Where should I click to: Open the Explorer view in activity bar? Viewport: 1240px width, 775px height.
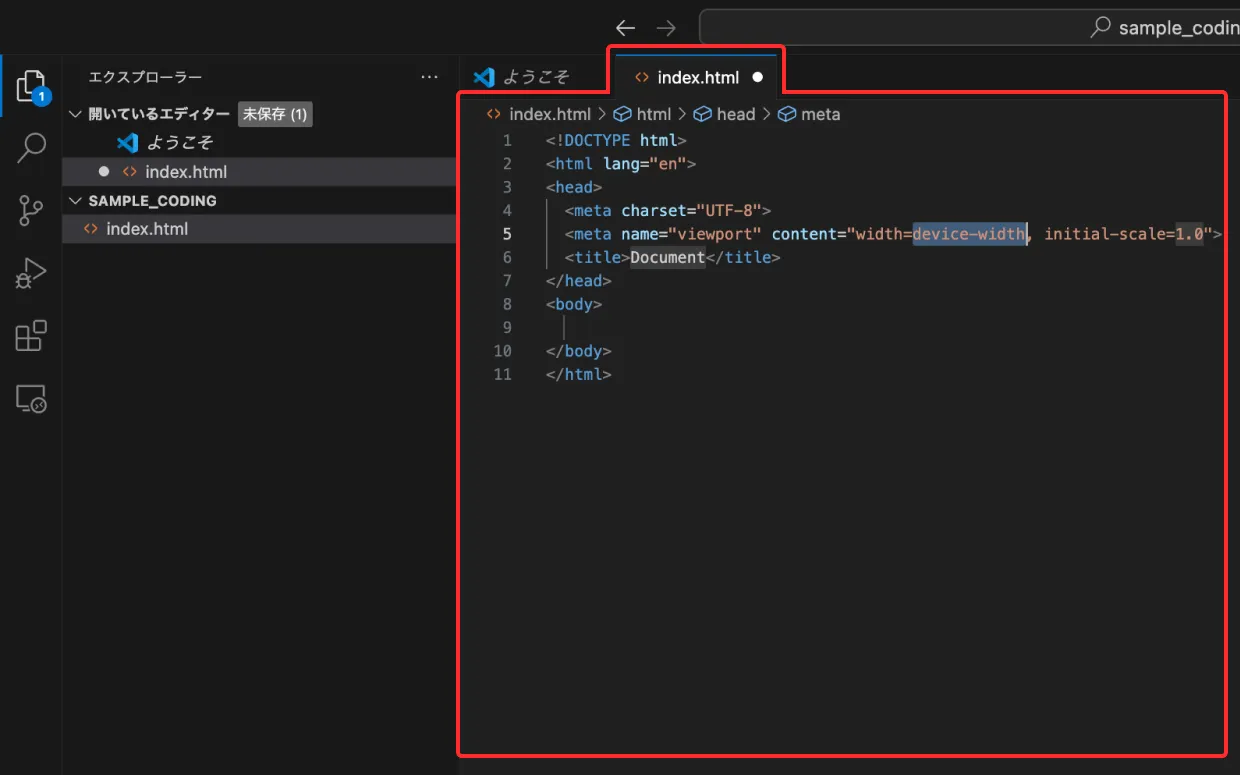[x=32, y=88]
